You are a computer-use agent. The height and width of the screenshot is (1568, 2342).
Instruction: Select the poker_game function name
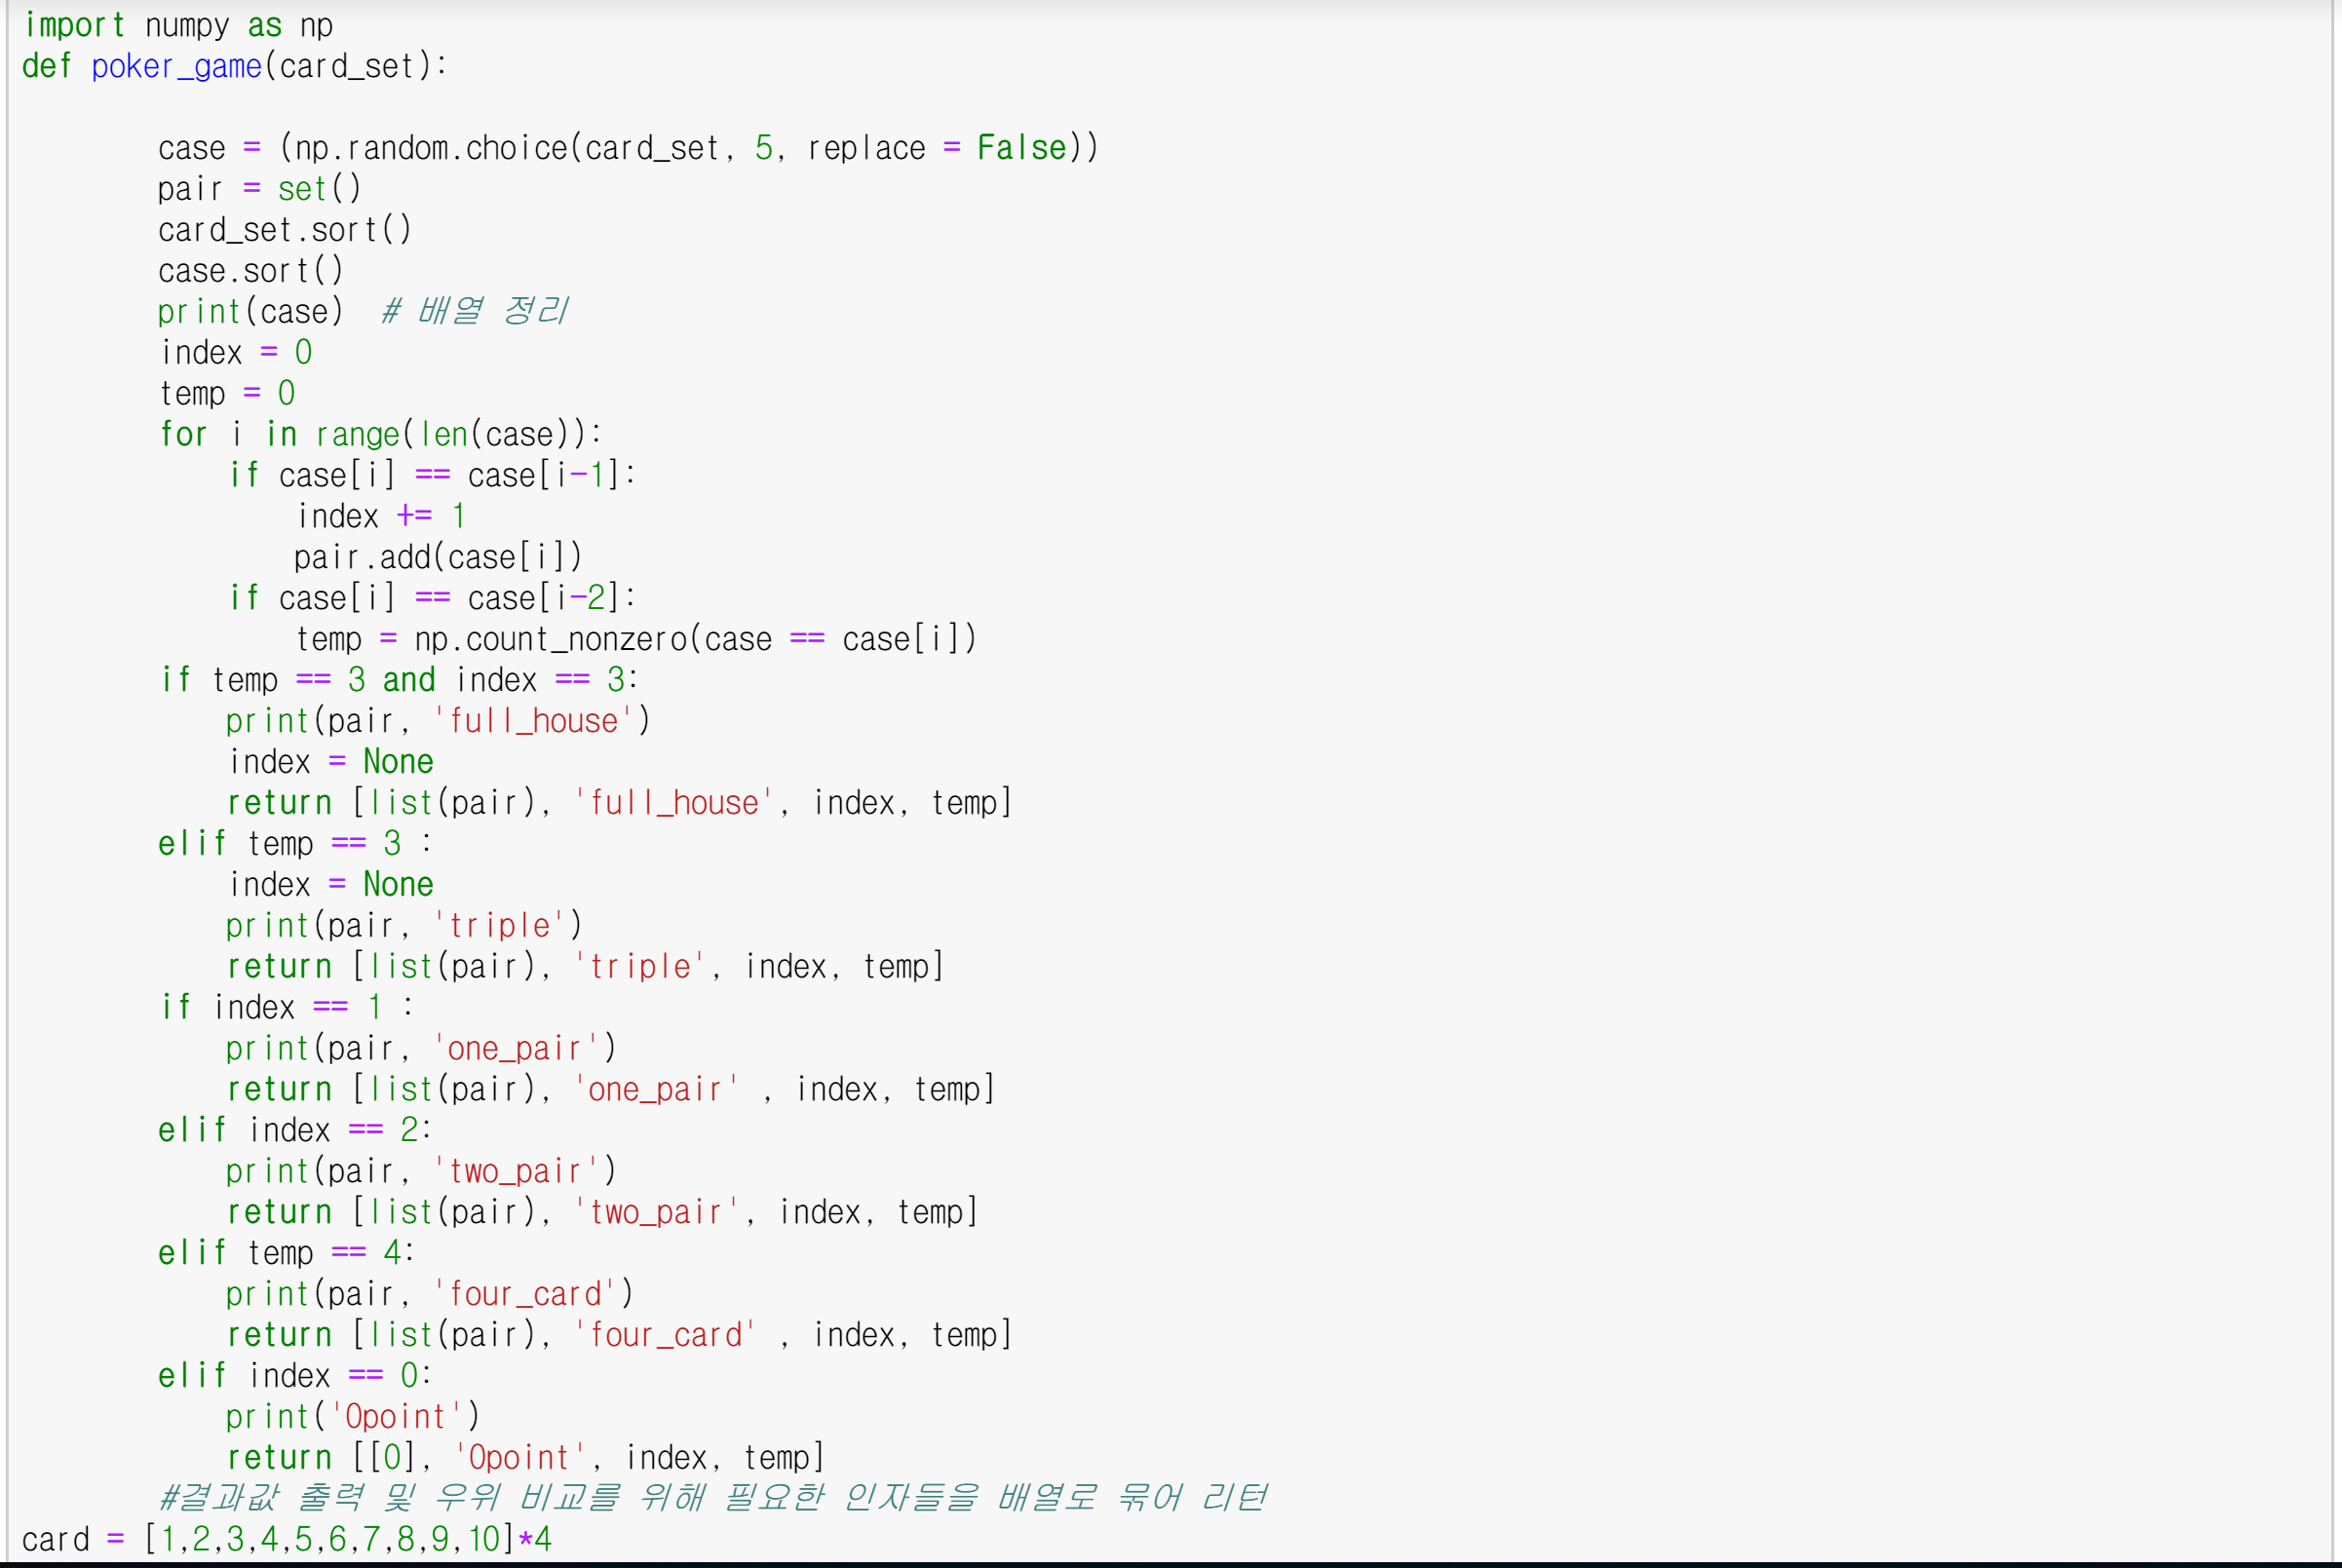[177, 66]
